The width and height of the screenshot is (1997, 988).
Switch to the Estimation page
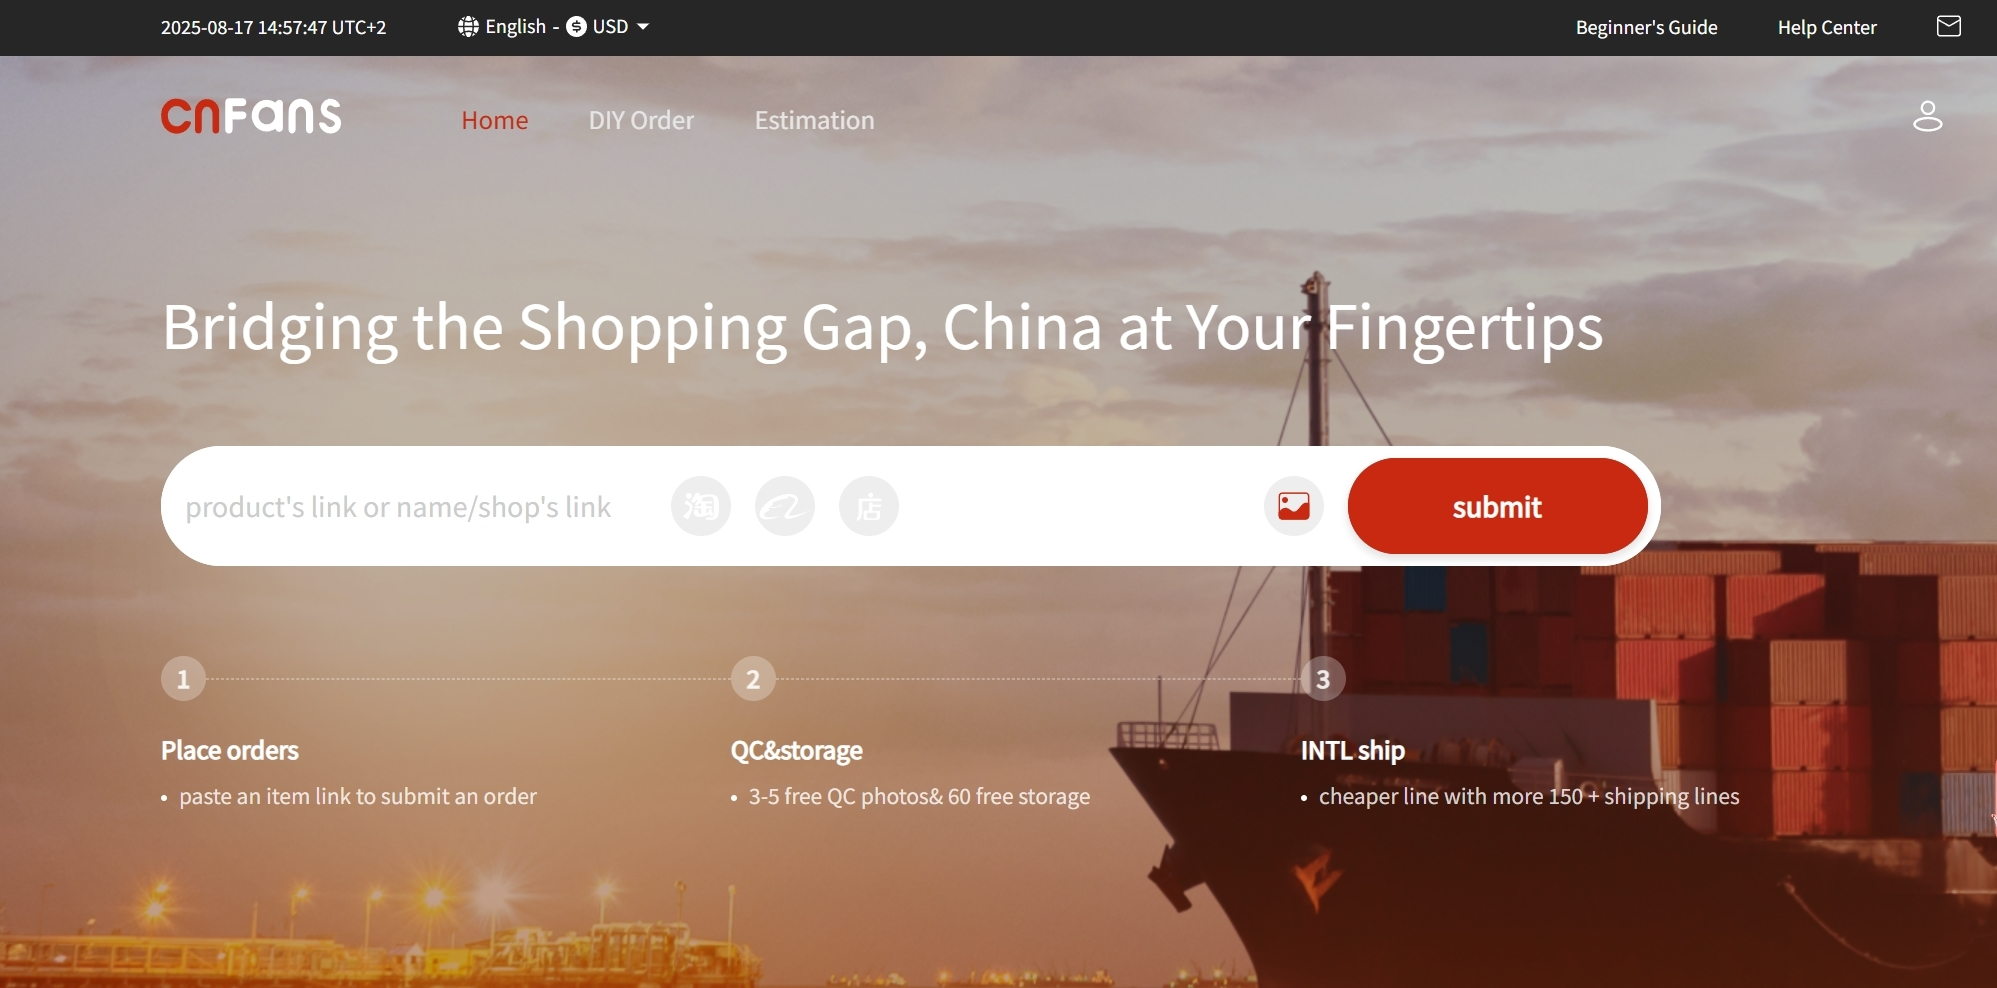coord(814,120)
